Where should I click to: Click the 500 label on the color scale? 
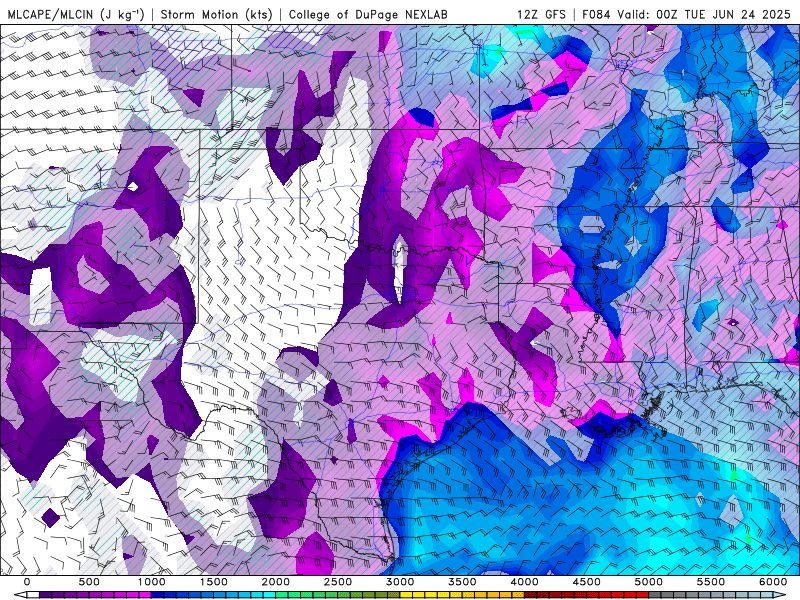click(89, 582)
